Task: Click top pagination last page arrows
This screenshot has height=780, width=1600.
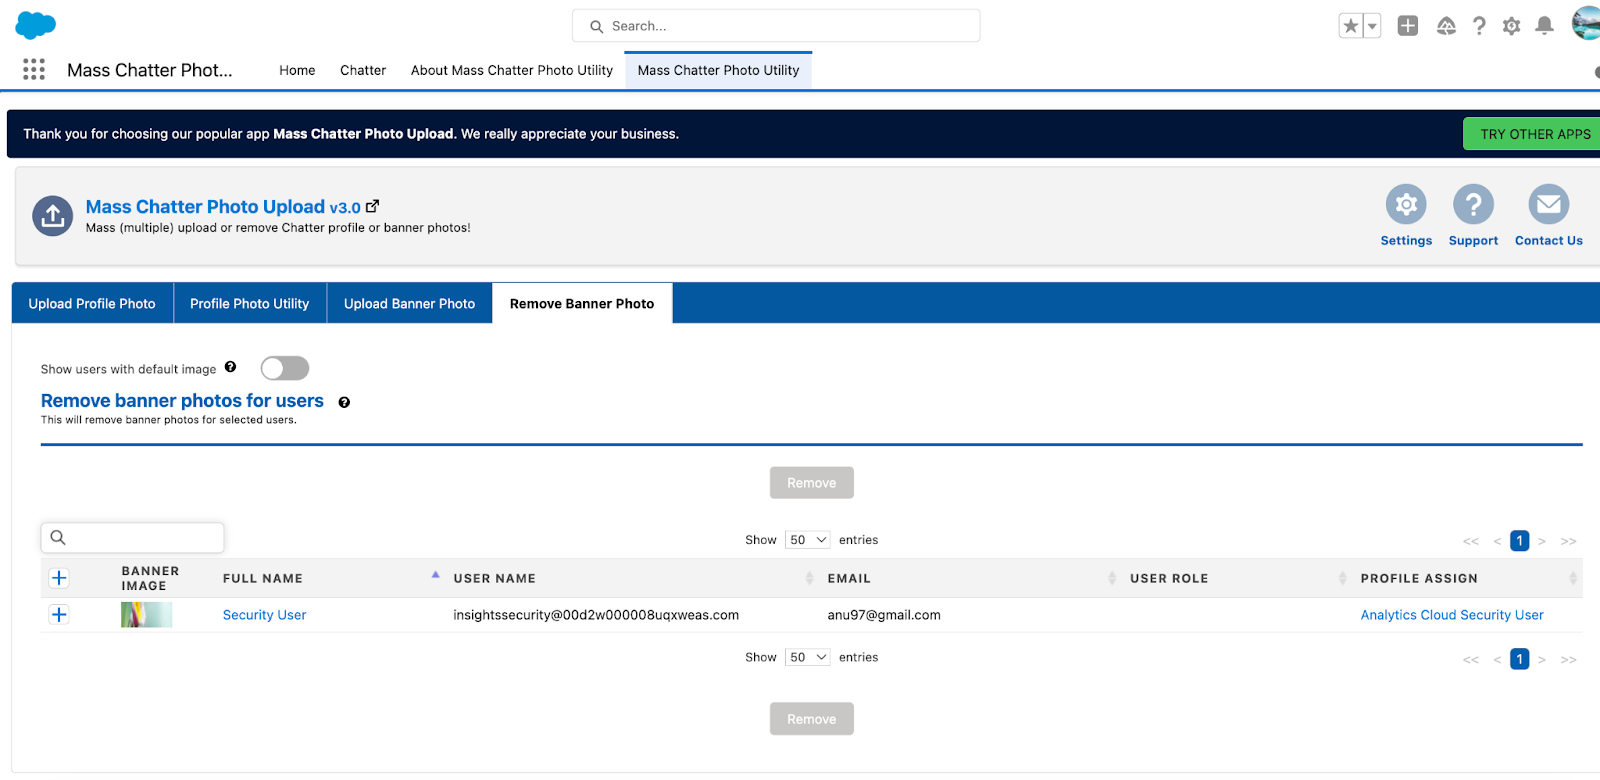Action: (x=1568, y=541)
